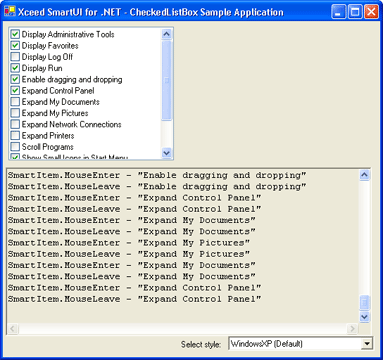Toggle Enable dragging and dropping checkbox
The image size is (383, 360).
pyautogui.click(x=15, y=79)
